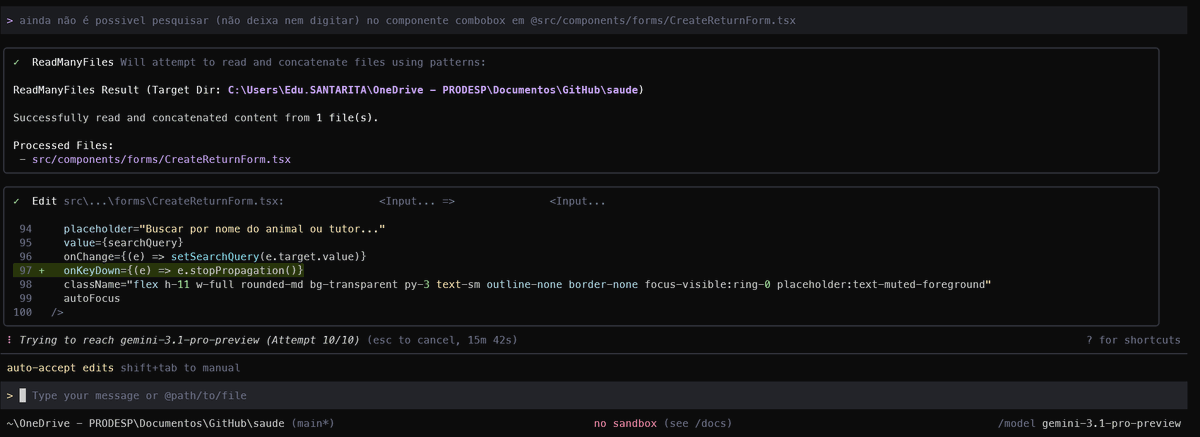The height and width of the screenshot is (437, 1200).
Task: Click the working directory path in status bar
Action: pyautogui.click(x=146, y=424)
